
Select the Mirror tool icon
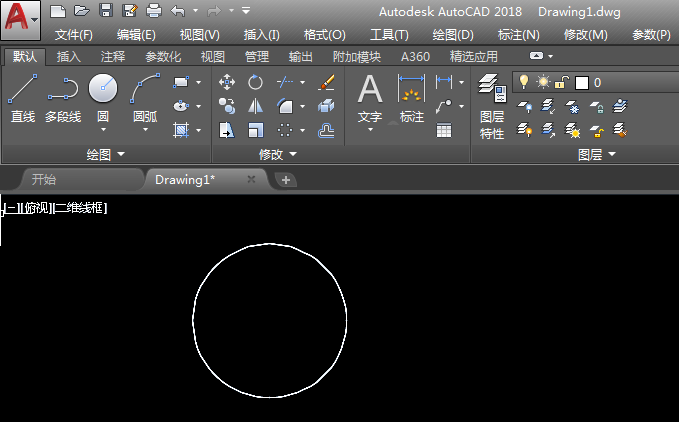pyautogui.click(x=255, y=106)
